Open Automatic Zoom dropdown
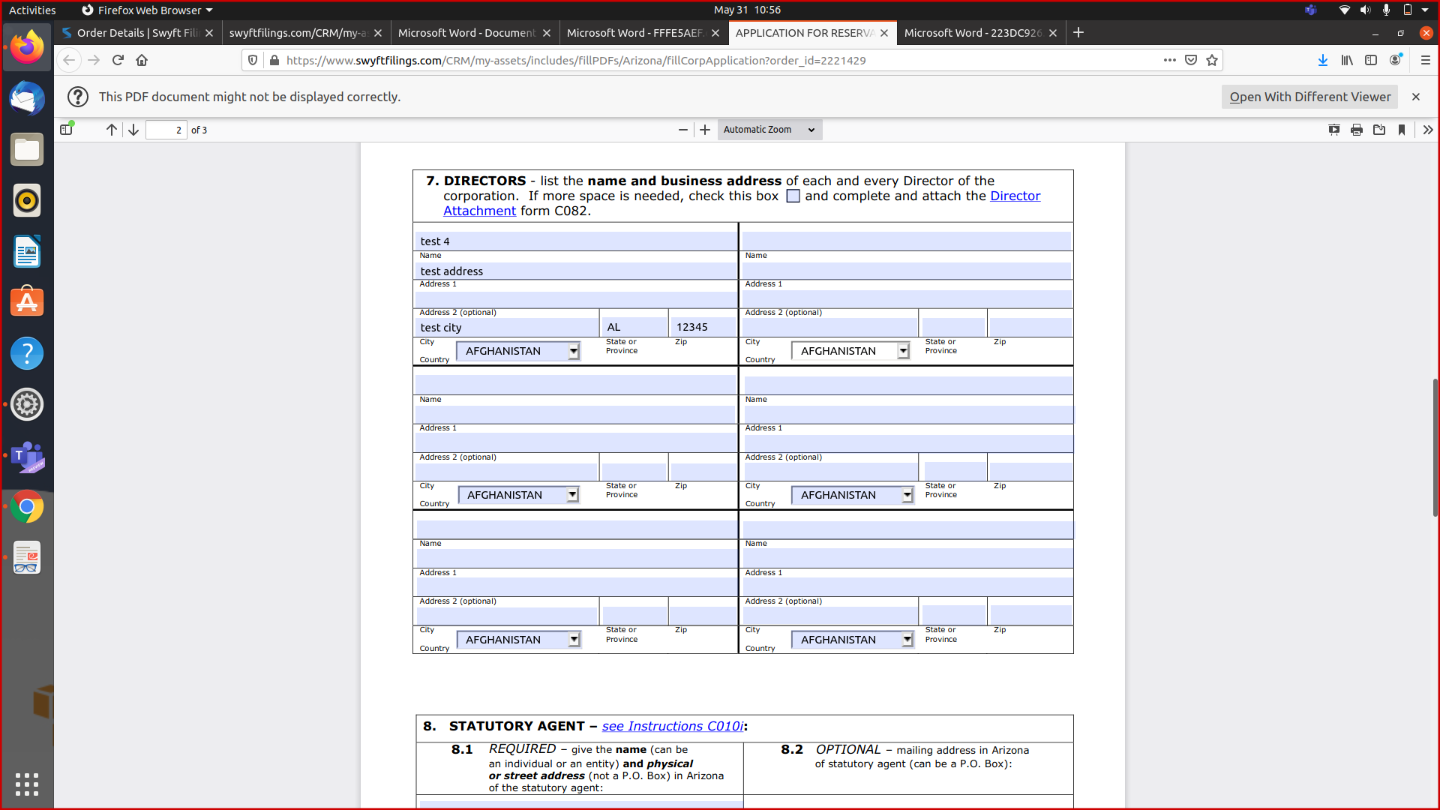This screenshot has width=1440, height=810. click(x=770, y=130)
